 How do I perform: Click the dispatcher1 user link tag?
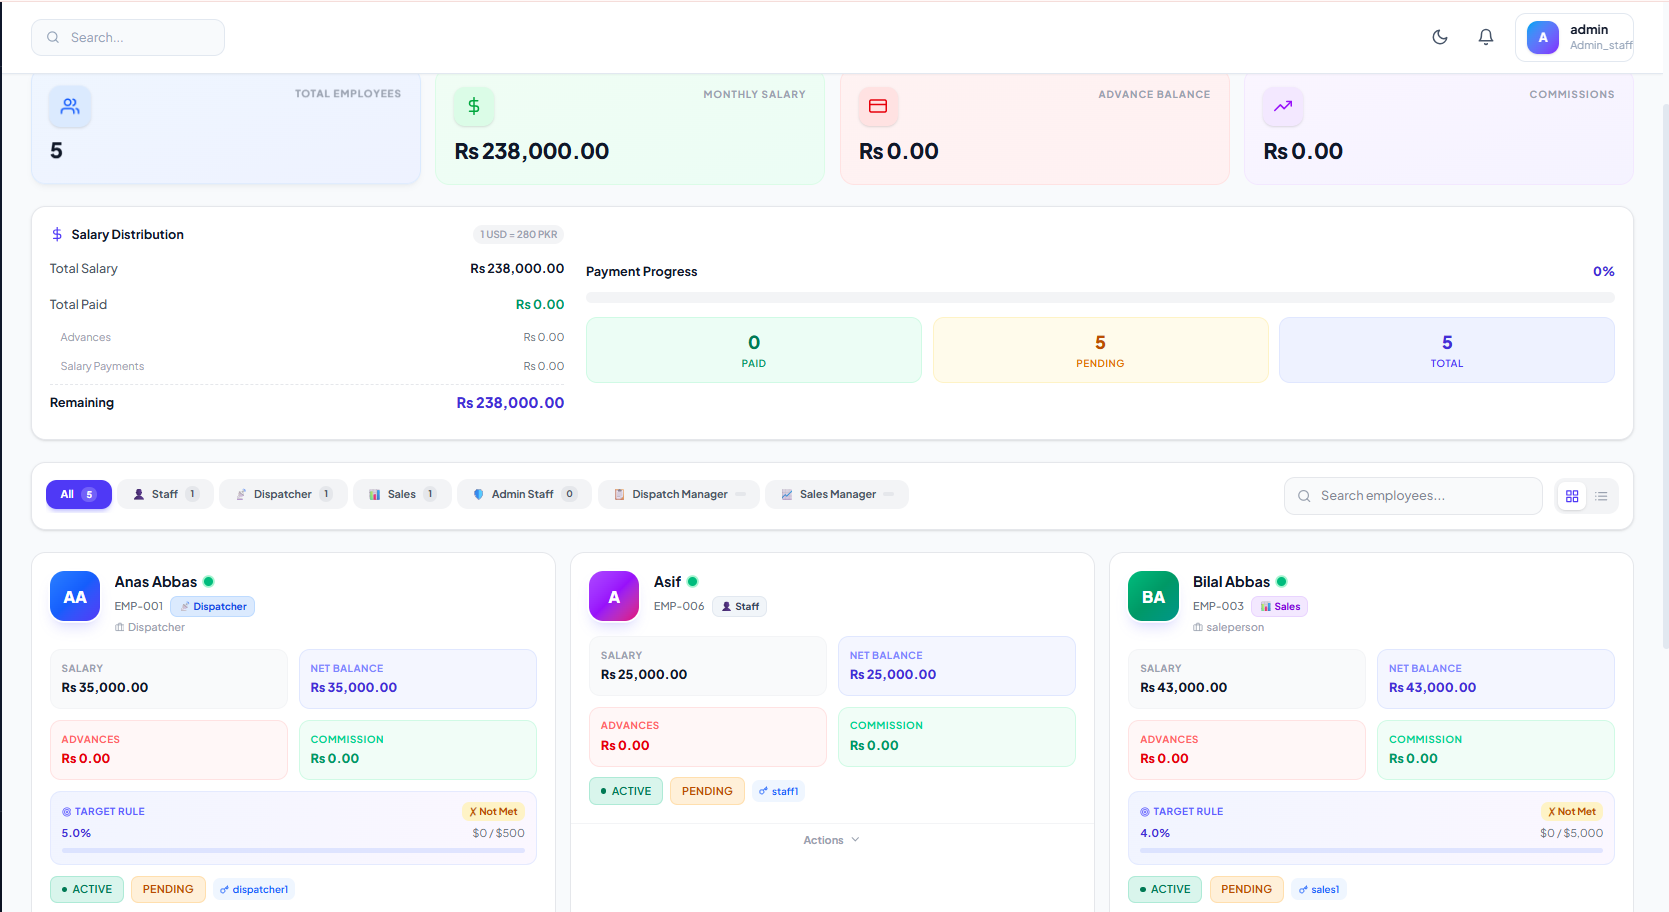254,889
